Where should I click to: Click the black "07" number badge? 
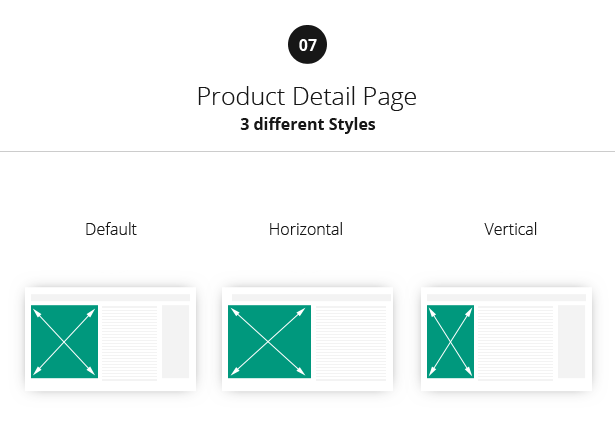click(x=307, y=45)
